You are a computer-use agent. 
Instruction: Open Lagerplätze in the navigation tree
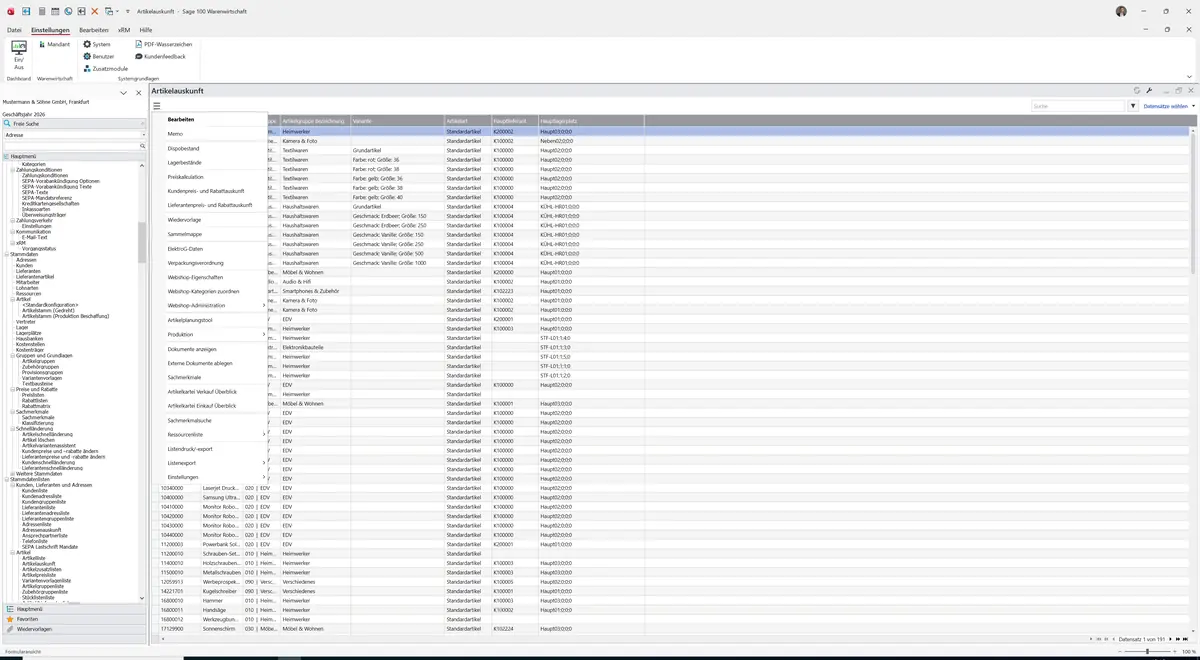click(30, 332)
